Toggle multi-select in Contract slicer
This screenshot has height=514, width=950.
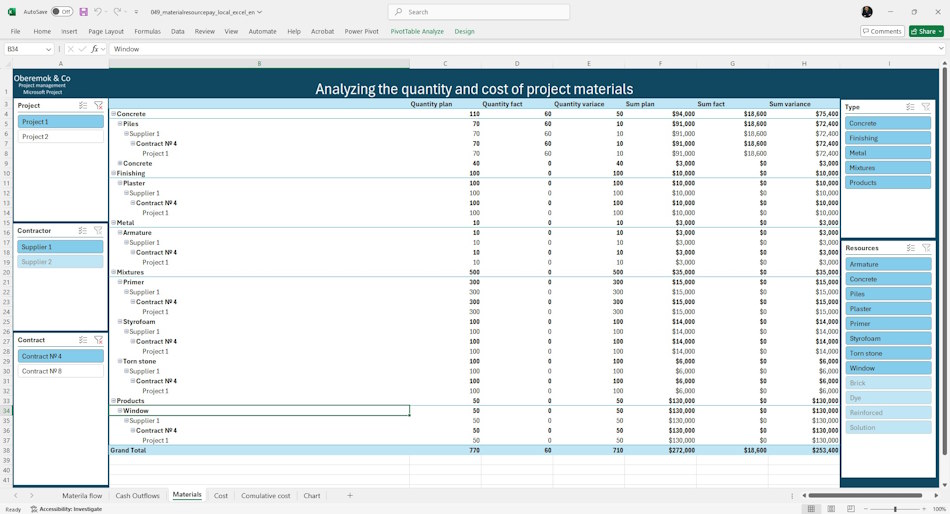[83, 340]
